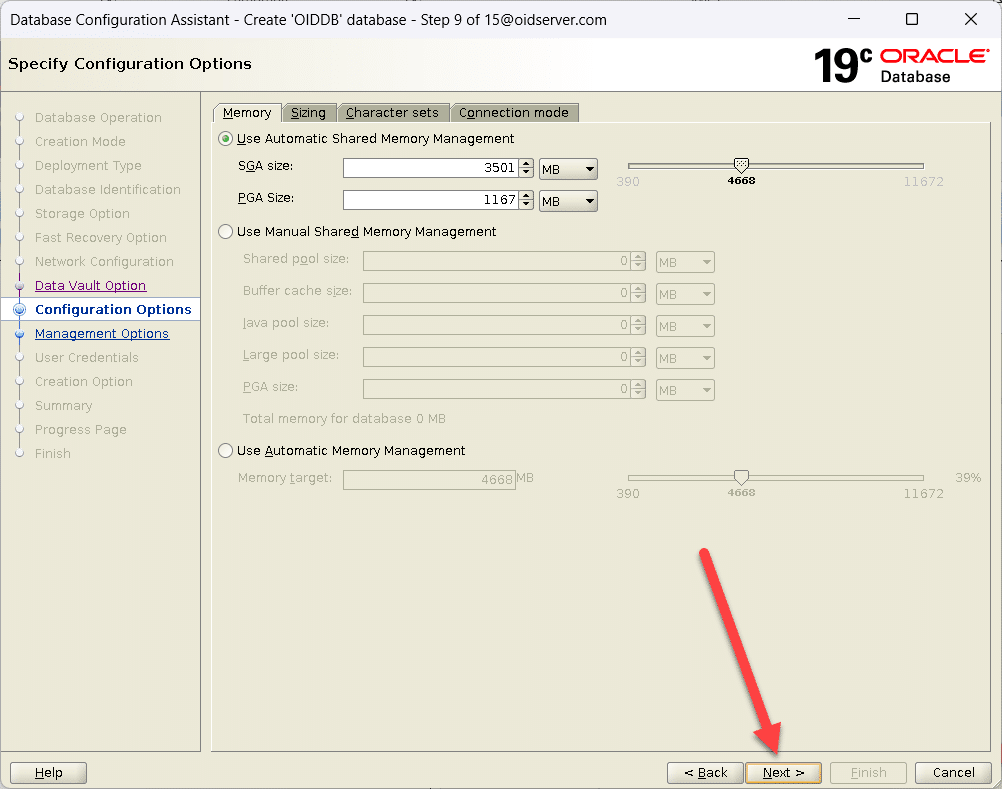This screenshot has height=789, width=1002.
Task: Click into the SGA size field
Action: (429, 169)
